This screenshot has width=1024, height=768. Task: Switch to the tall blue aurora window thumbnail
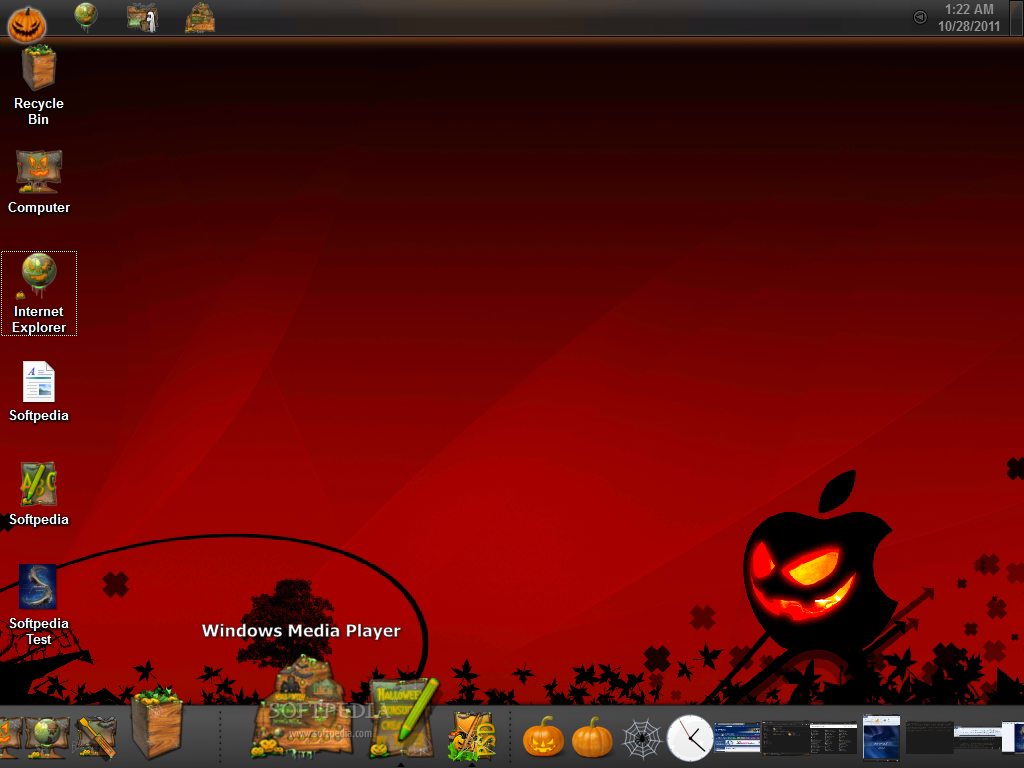tap(881, 738)
